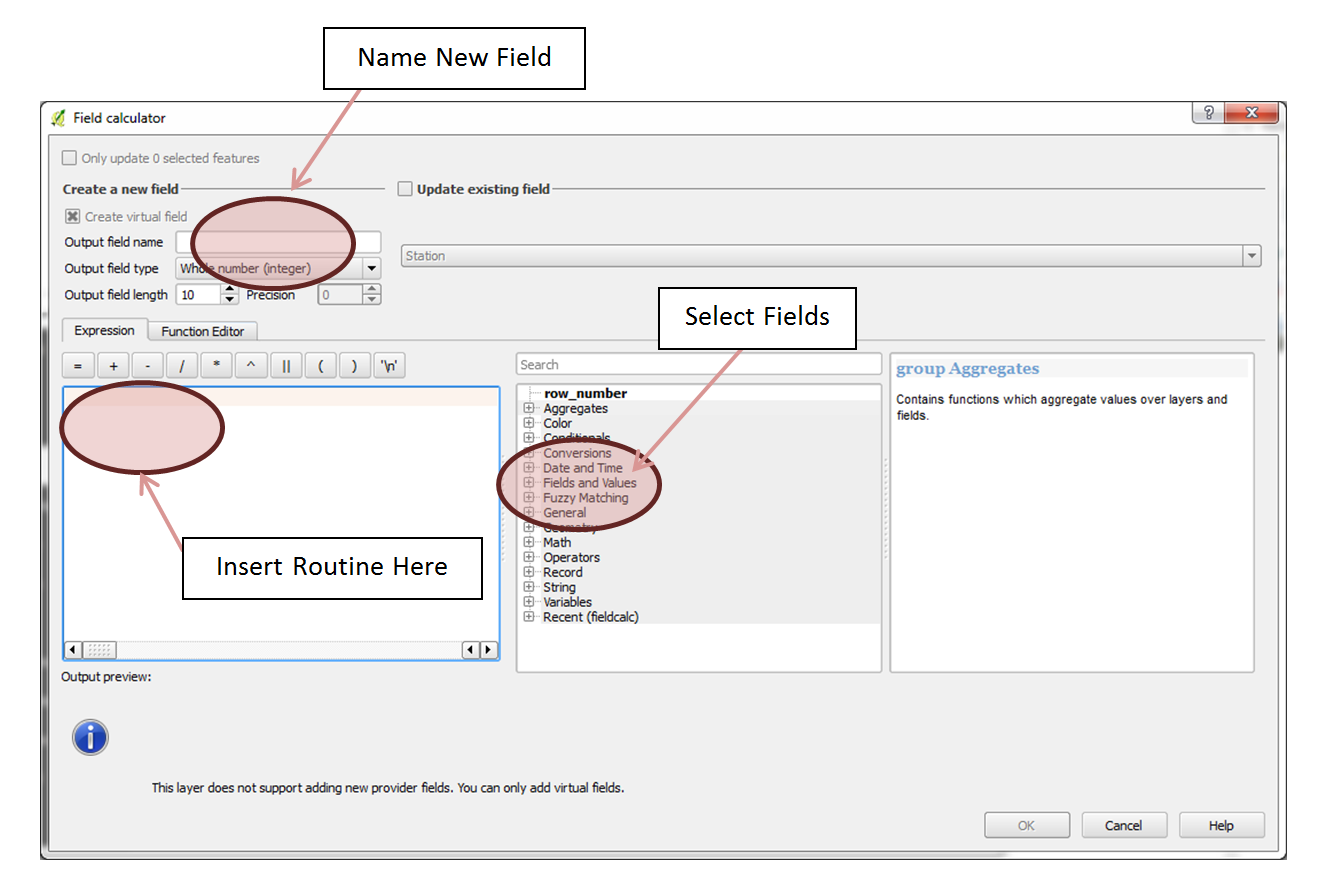Insert the closing parenthesis button

tap(355, 366)
